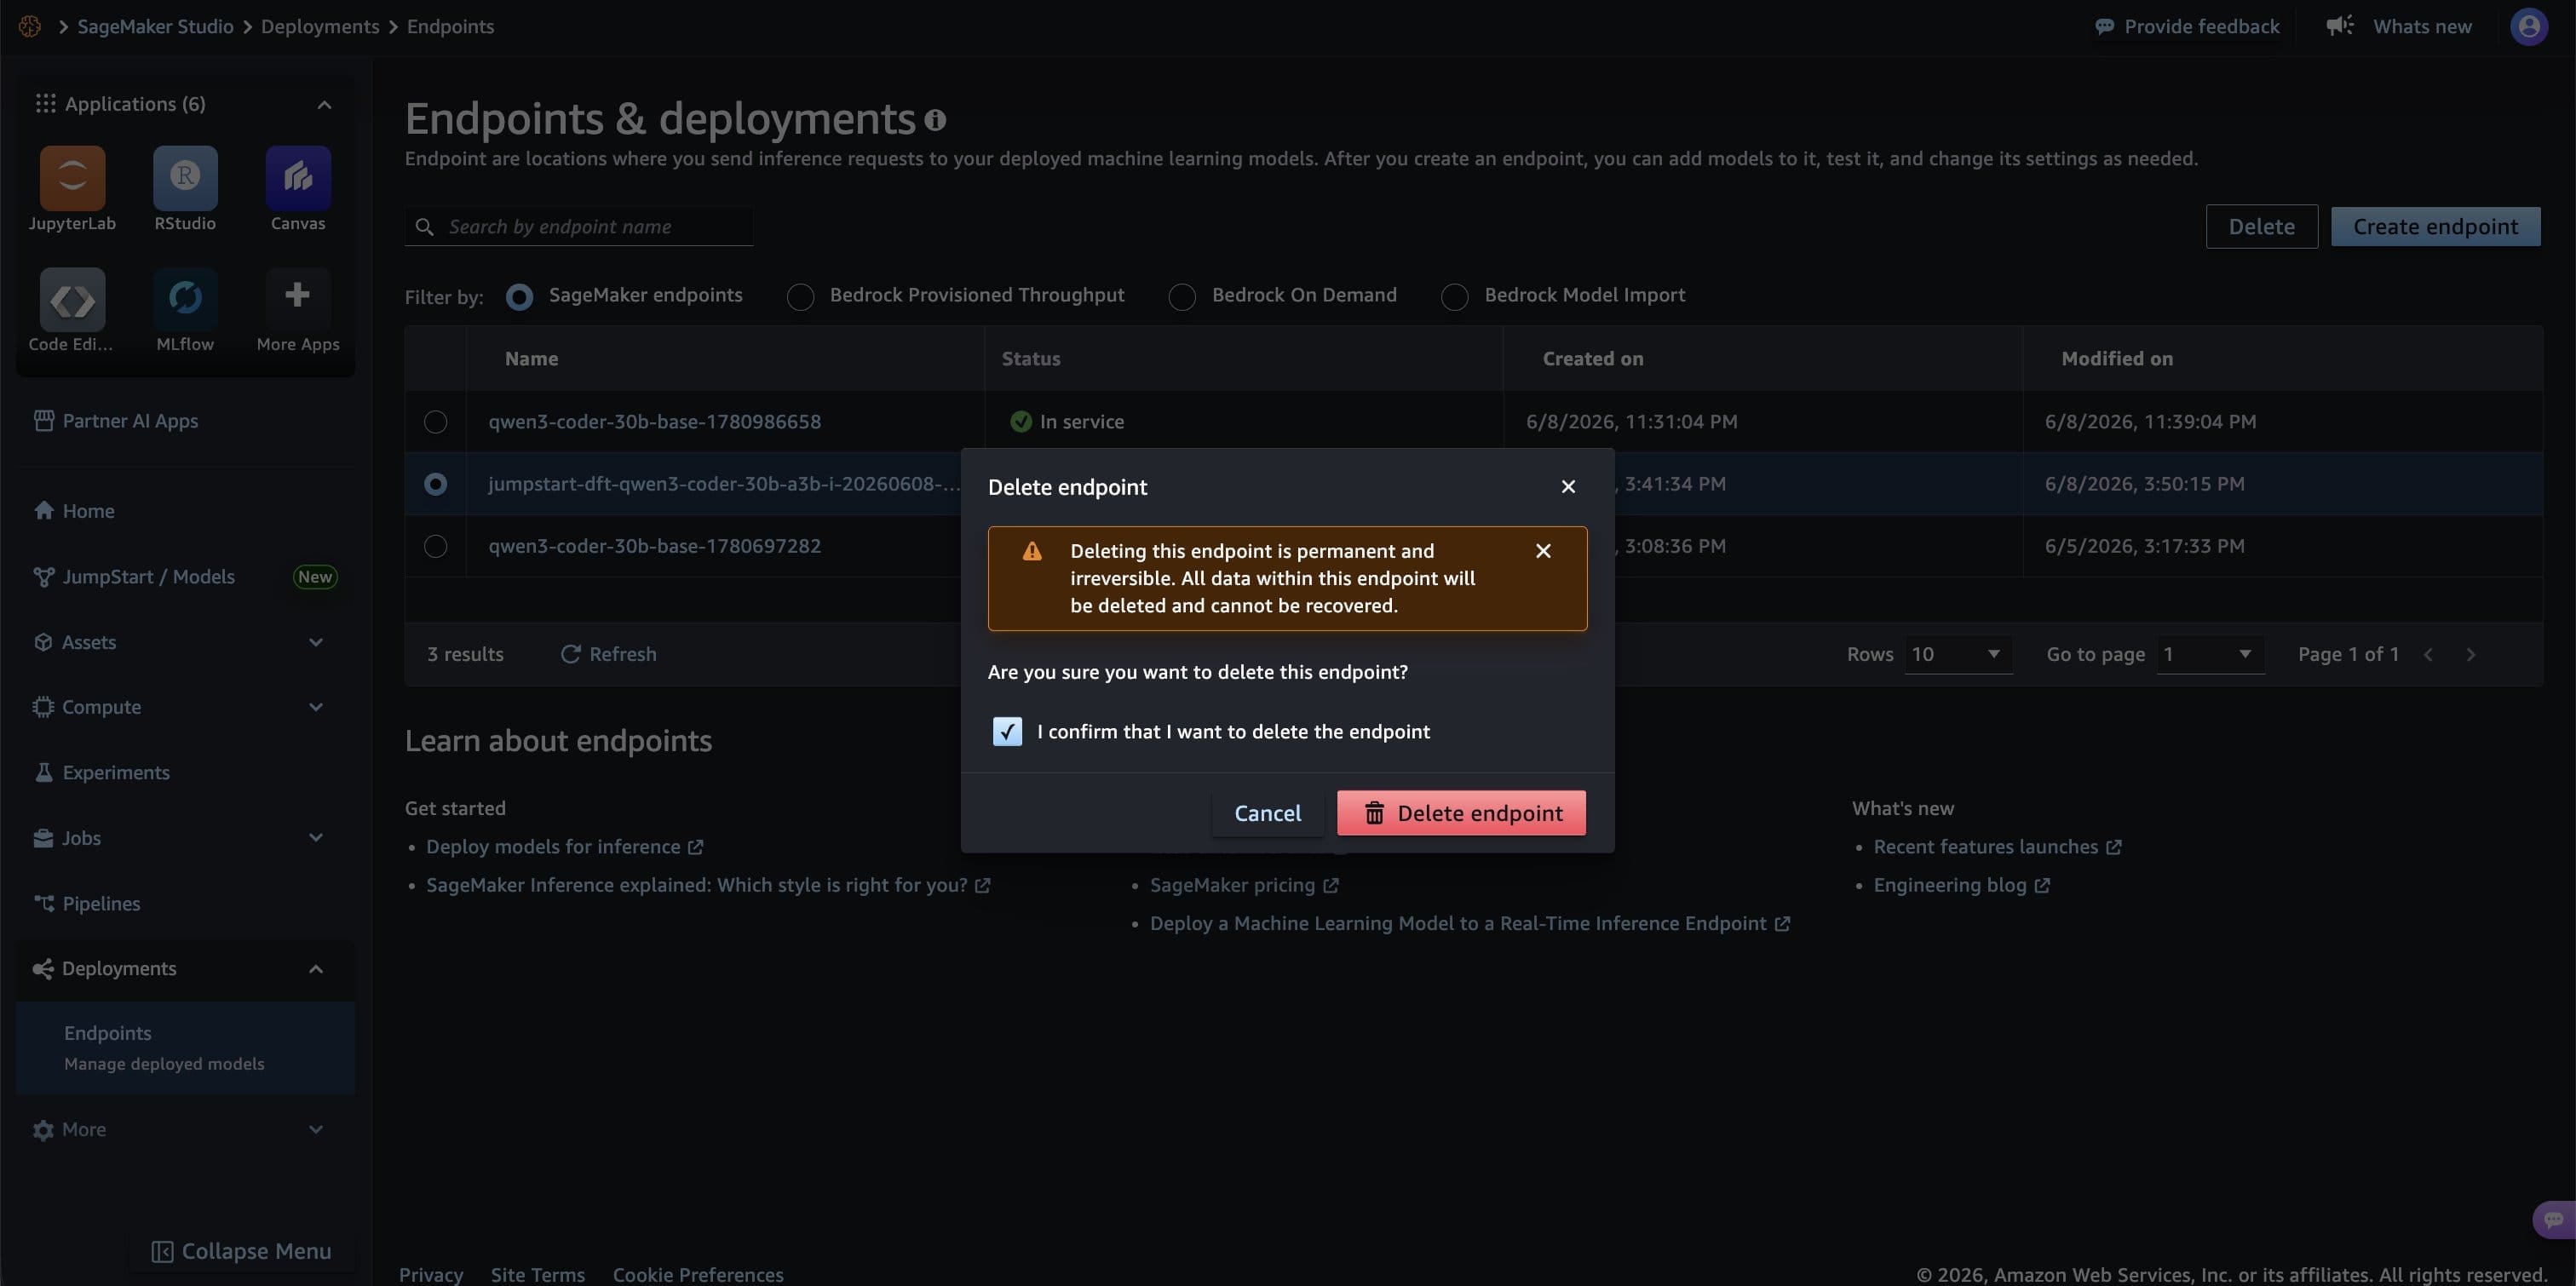Select the jumpstart-dft-qwen3-coder row radio button
This screenshot has height=1286, width=2576.
click(435, 484)
